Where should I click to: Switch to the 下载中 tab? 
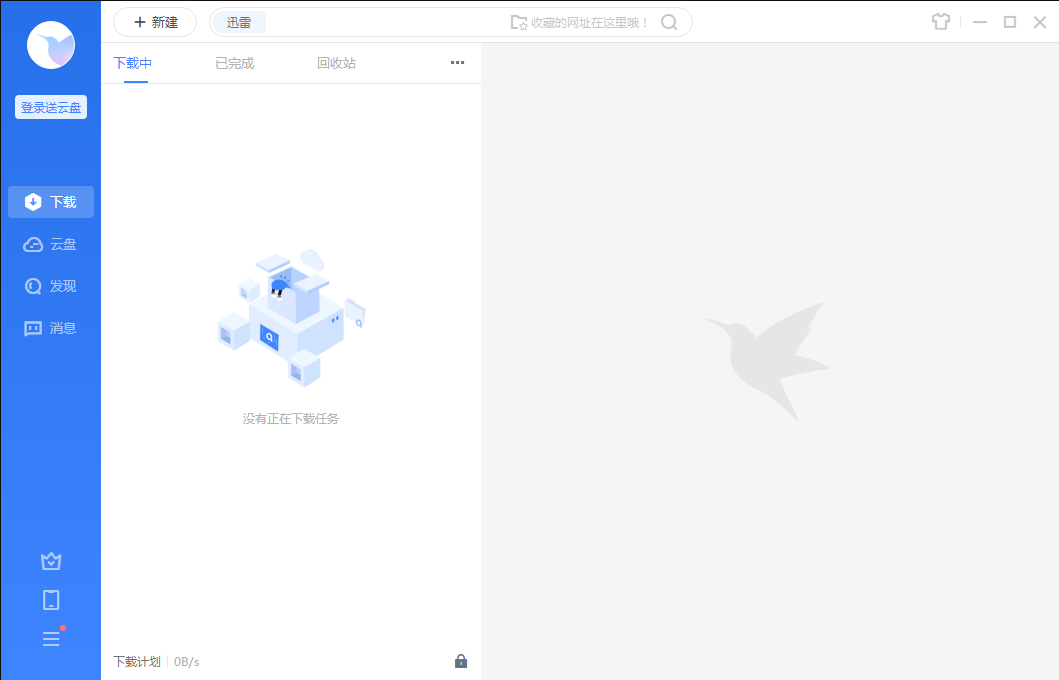[132, 63]
